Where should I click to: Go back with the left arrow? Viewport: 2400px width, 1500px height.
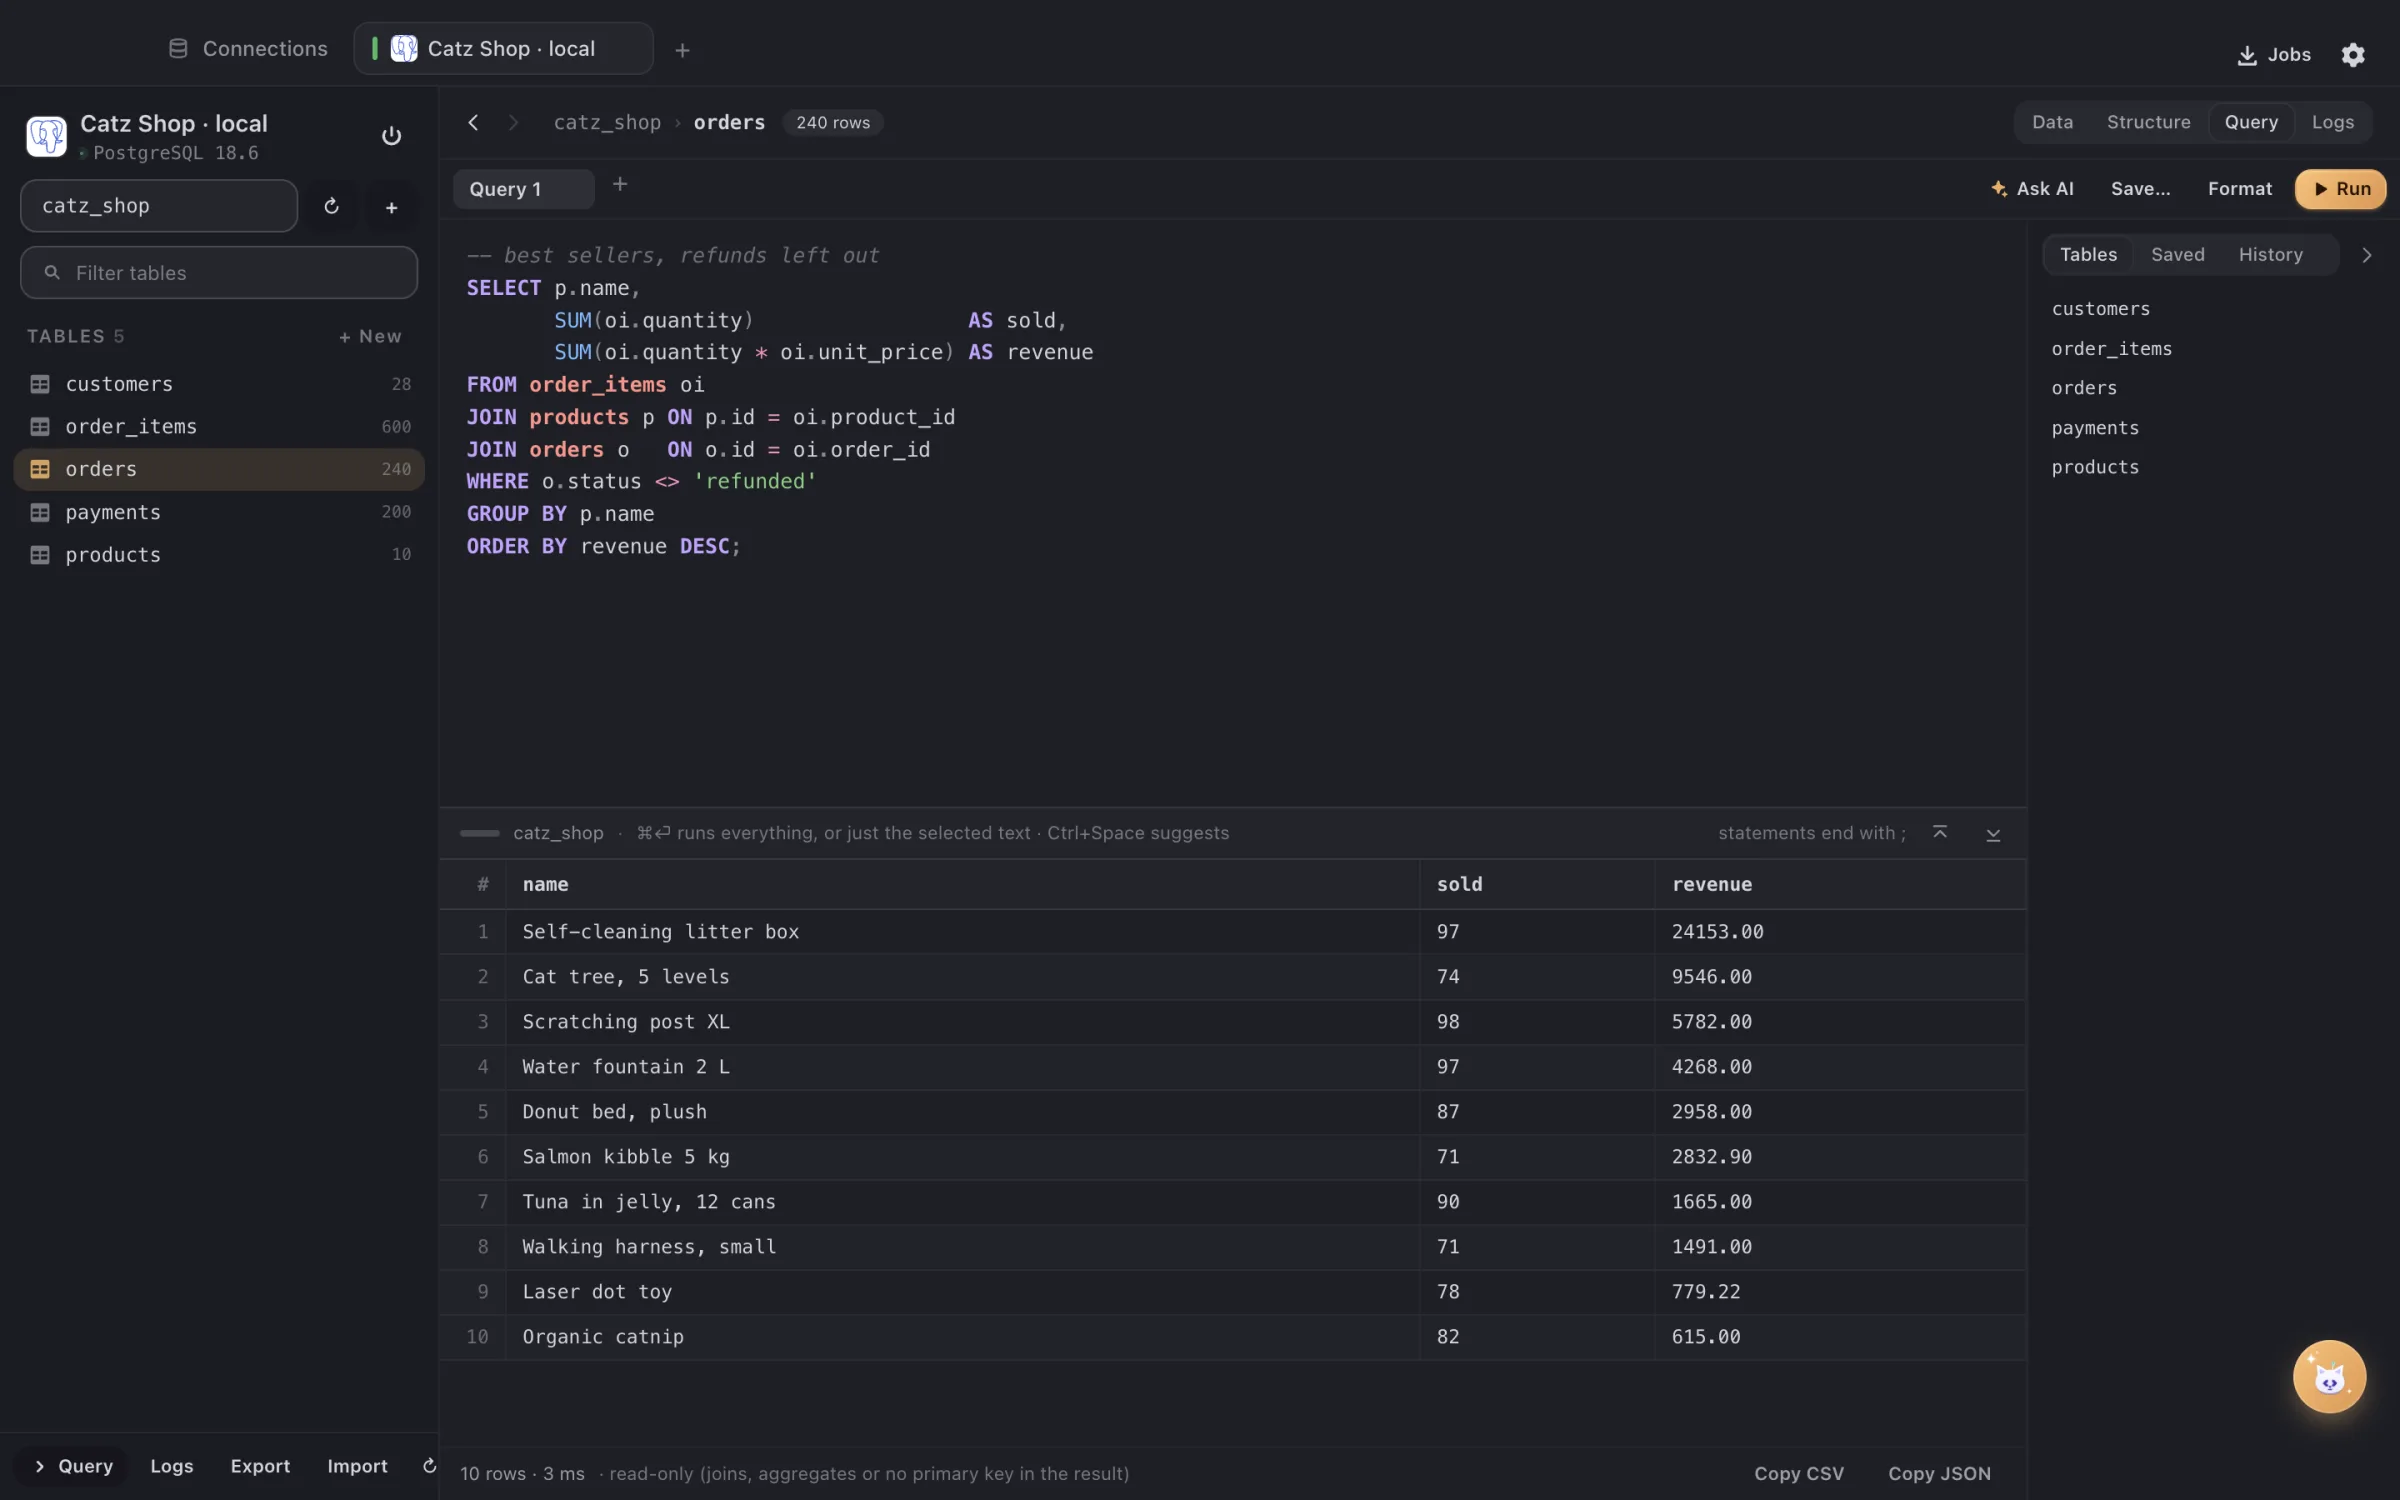tap(473, 122)
